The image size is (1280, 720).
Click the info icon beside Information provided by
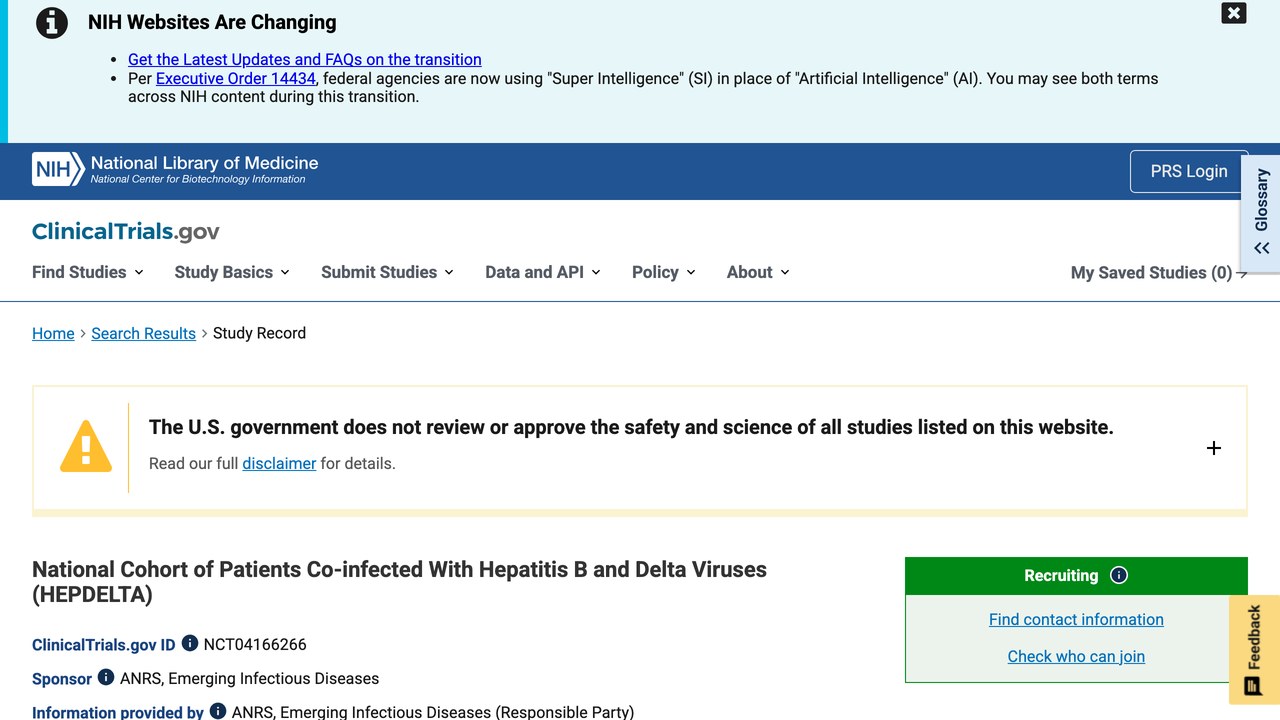218,712
